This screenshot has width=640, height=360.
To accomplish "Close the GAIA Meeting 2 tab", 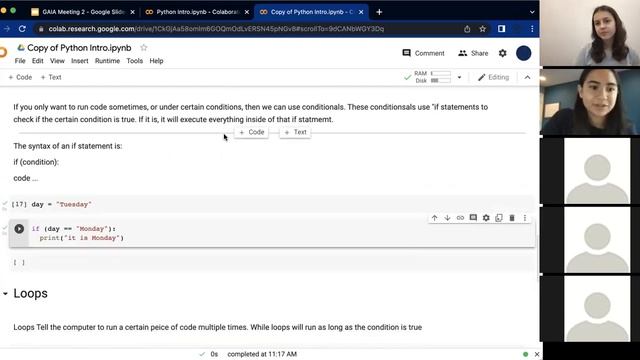I will [132, 12].
